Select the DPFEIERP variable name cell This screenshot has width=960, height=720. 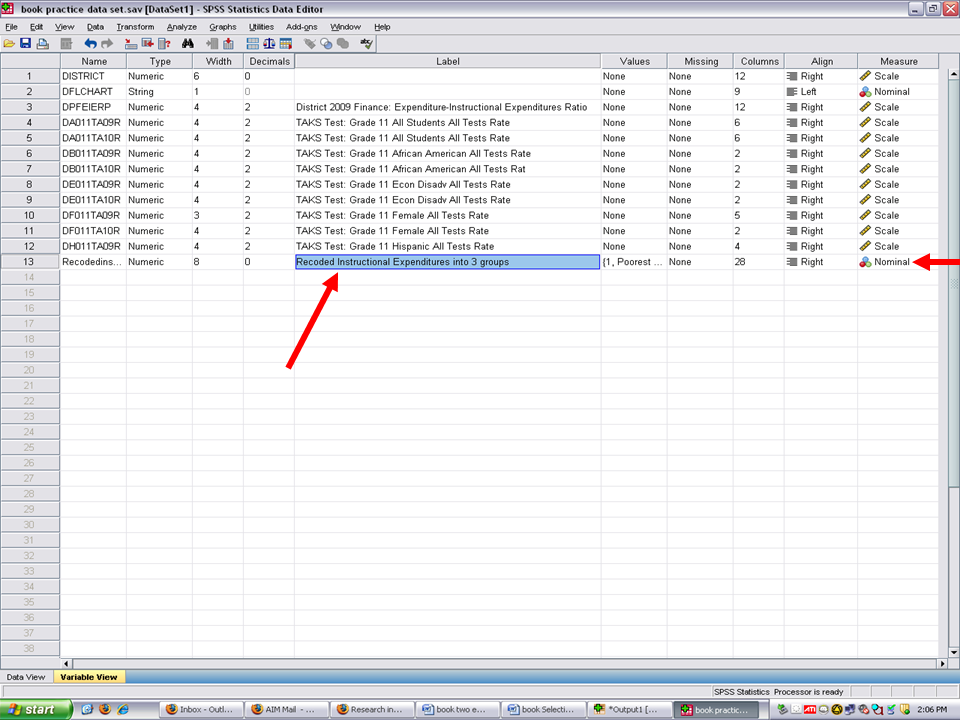pos(92,107)
